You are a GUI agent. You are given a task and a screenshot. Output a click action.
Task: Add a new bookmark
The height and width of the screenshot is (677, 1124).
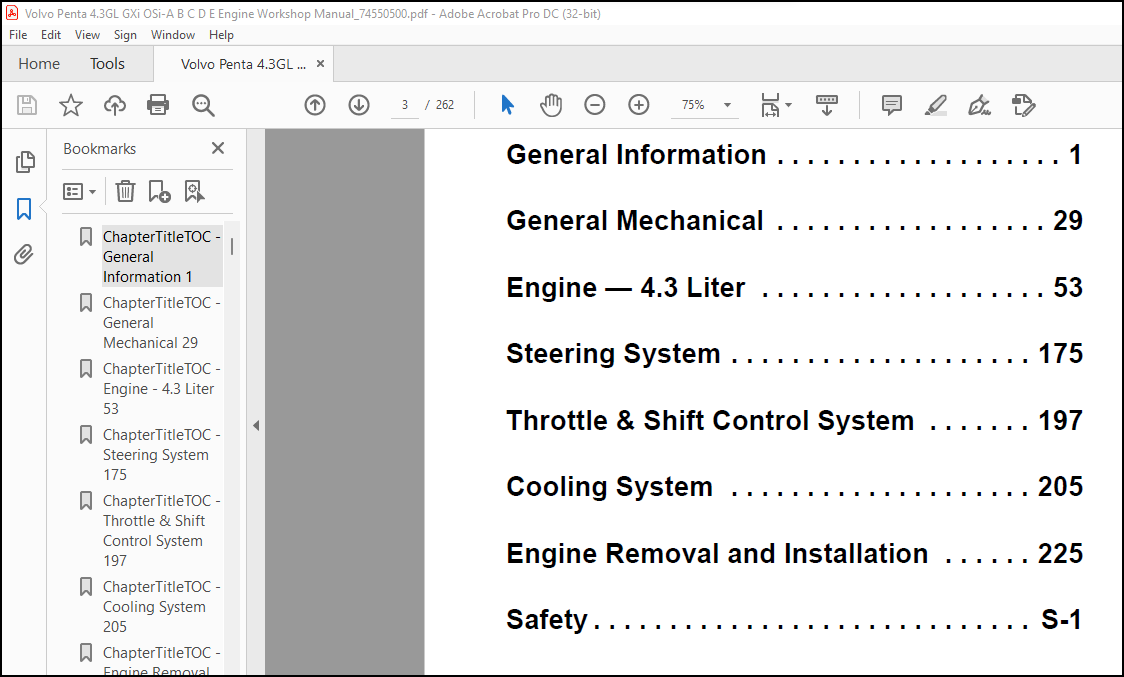159,191
